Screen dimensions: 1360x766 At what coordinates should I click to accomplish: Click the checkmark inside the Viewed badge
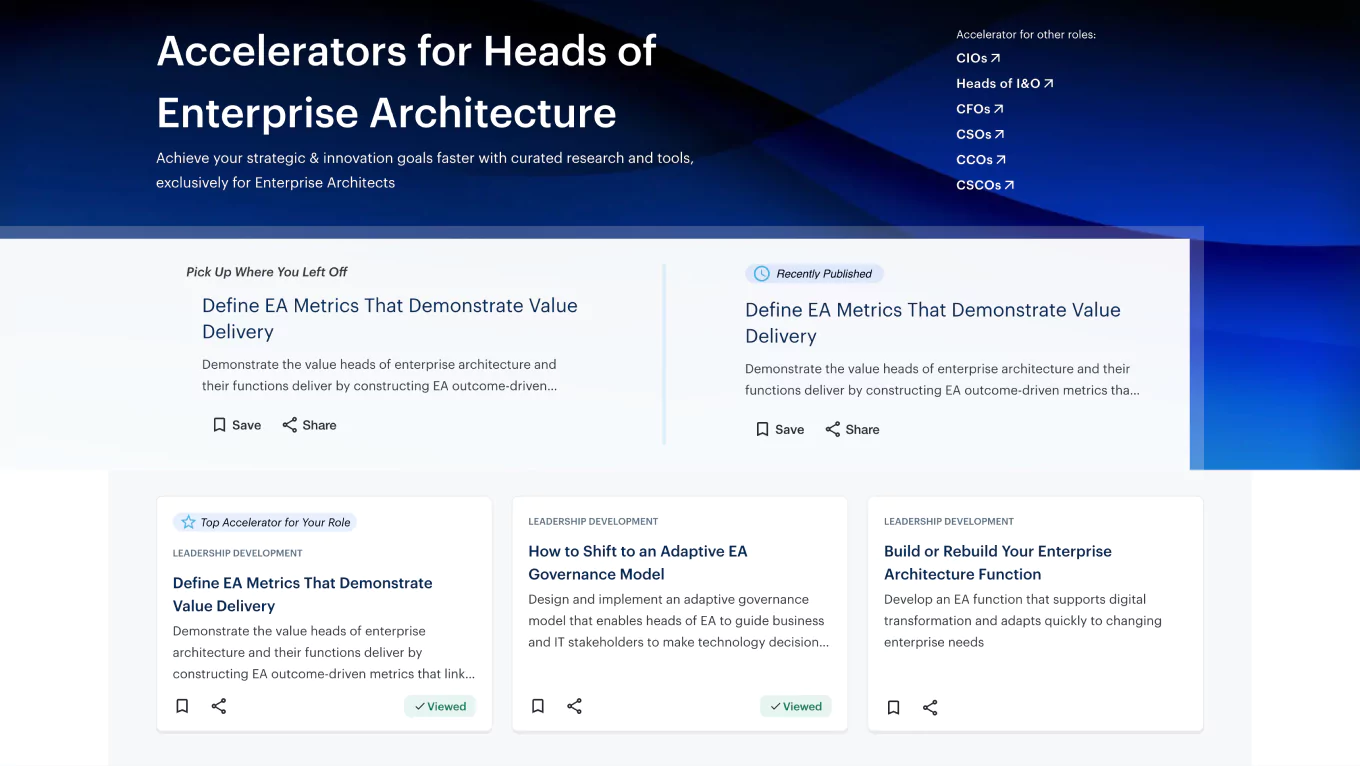tap(419, 705)
